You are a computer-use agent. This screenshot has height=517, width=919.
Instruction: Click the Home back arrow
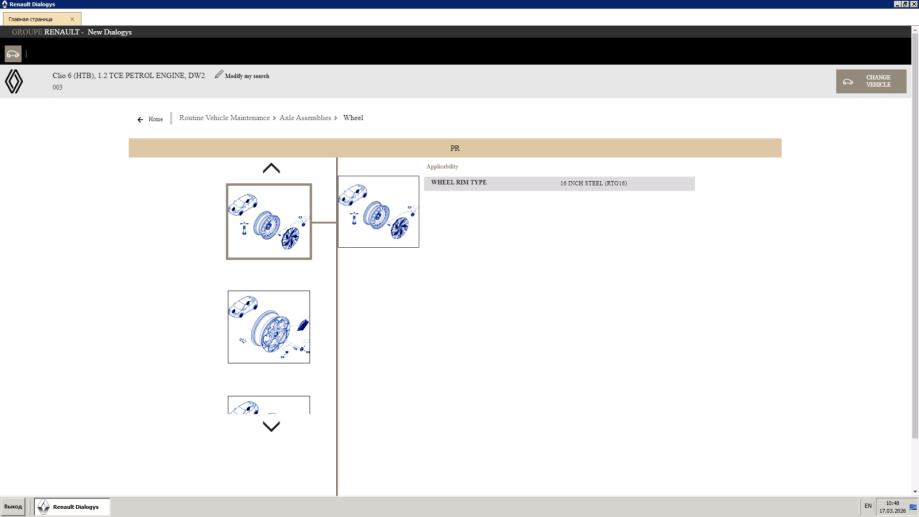tap(140, 119)
